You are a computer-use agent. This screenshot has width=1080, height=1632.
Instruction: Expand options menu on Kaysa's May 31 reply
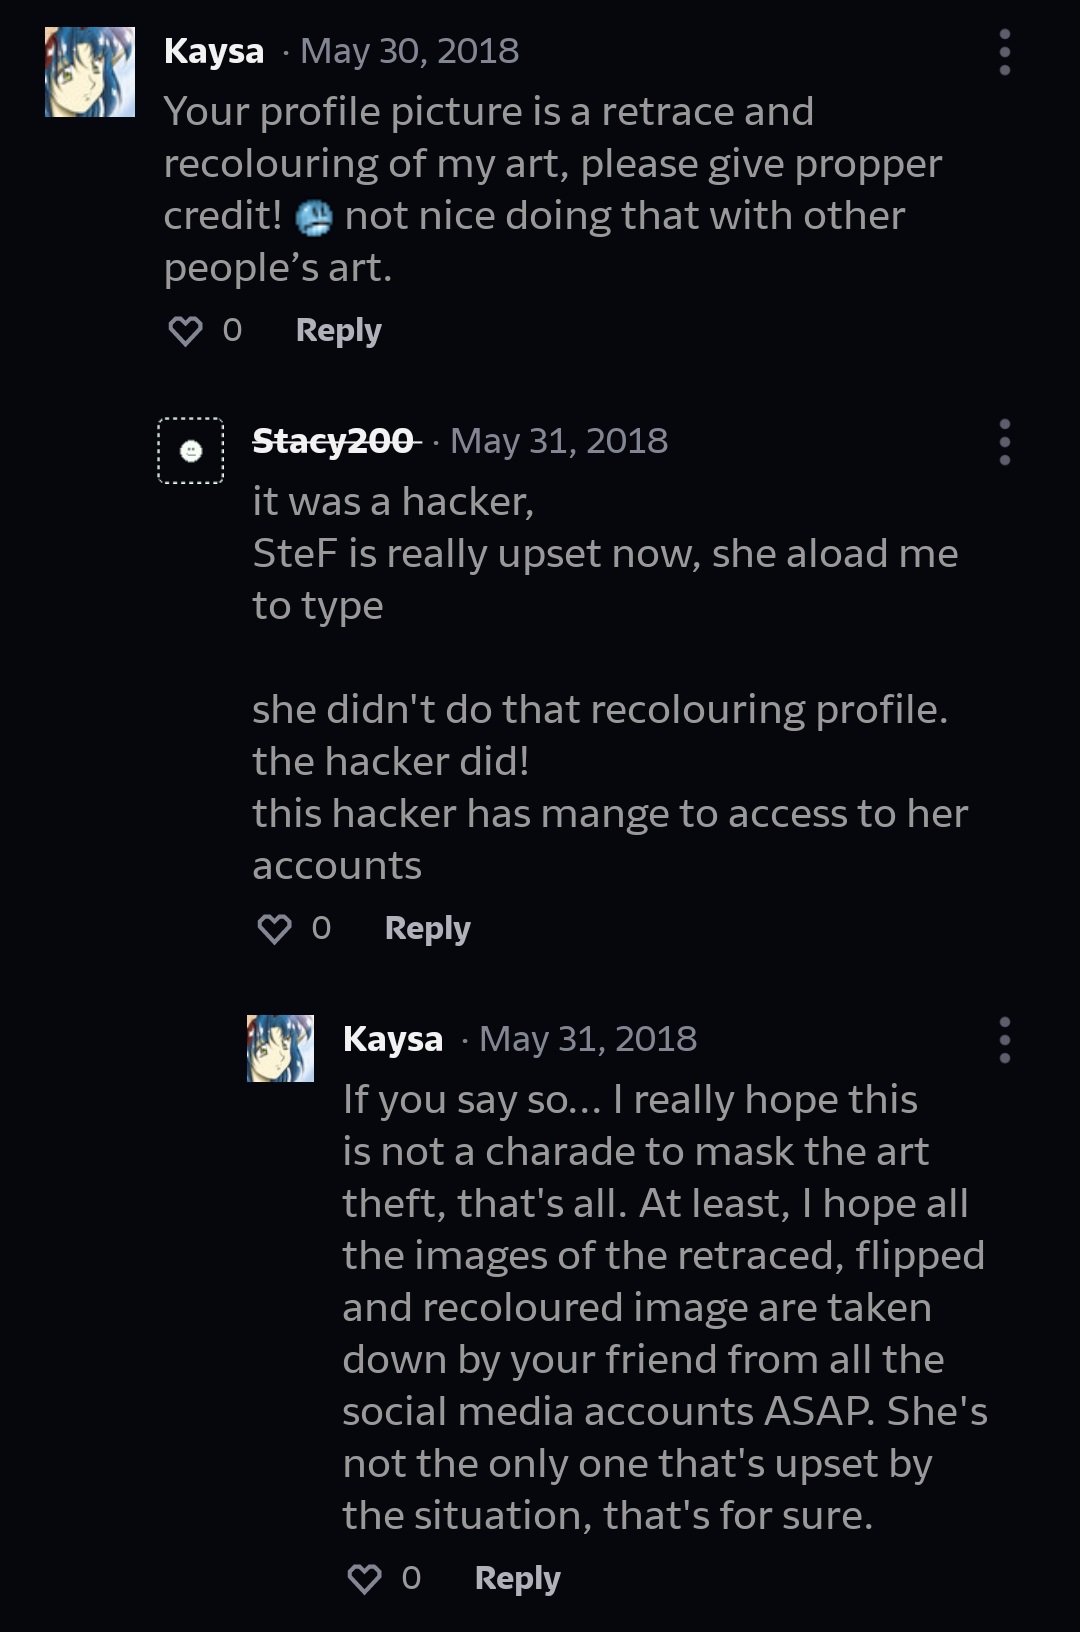pyautogui.click(x=1004, y=1040)
